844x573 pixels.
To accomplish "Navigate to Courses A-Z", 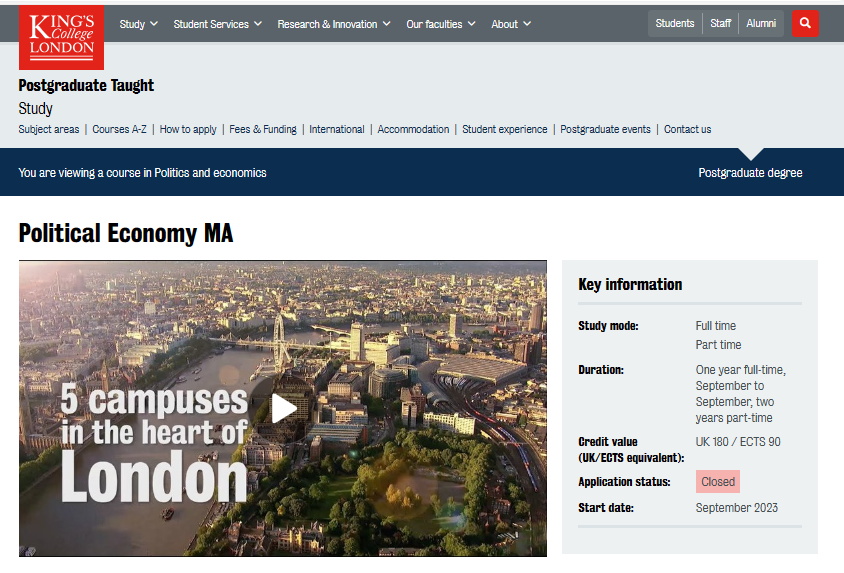I will coord(119,129).
